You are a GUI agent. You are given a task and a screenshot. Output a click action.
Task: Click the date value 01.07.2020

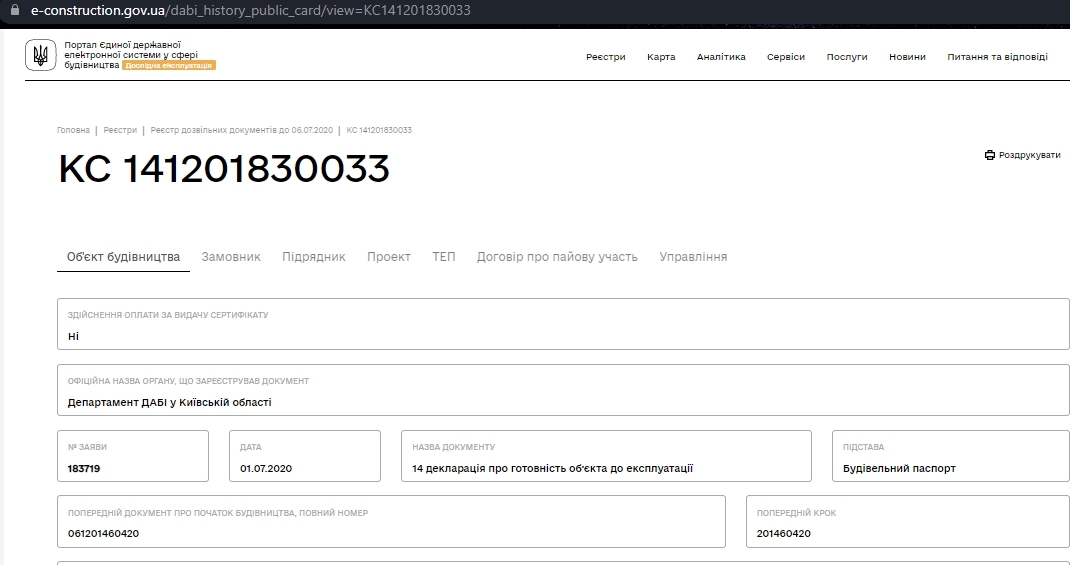pyautogui.click(x=265, y=468)
